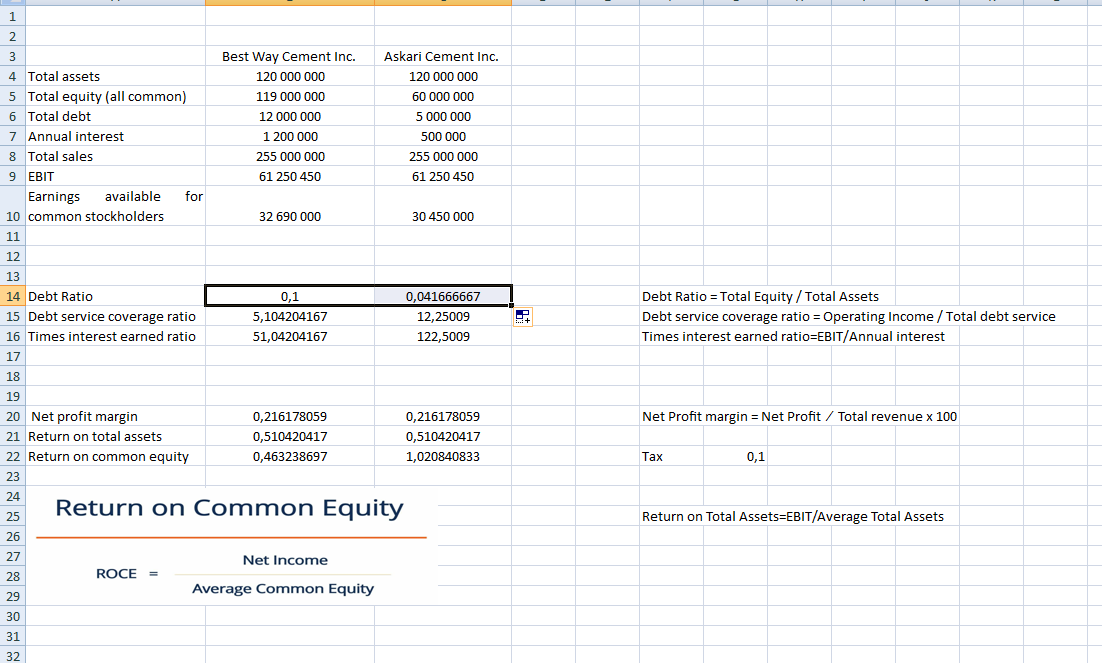Image resolution: width=1102 pixels, height=663 pixels.
Task: Click row header 20
Action: 12,416
